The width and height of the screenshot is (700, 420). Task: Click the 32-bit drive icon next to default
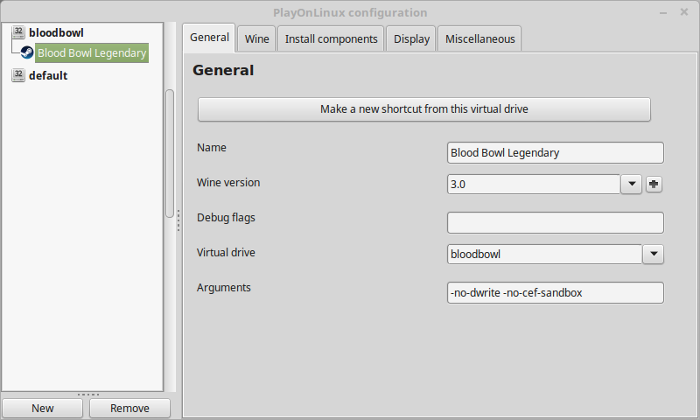[x=18, y=75]
